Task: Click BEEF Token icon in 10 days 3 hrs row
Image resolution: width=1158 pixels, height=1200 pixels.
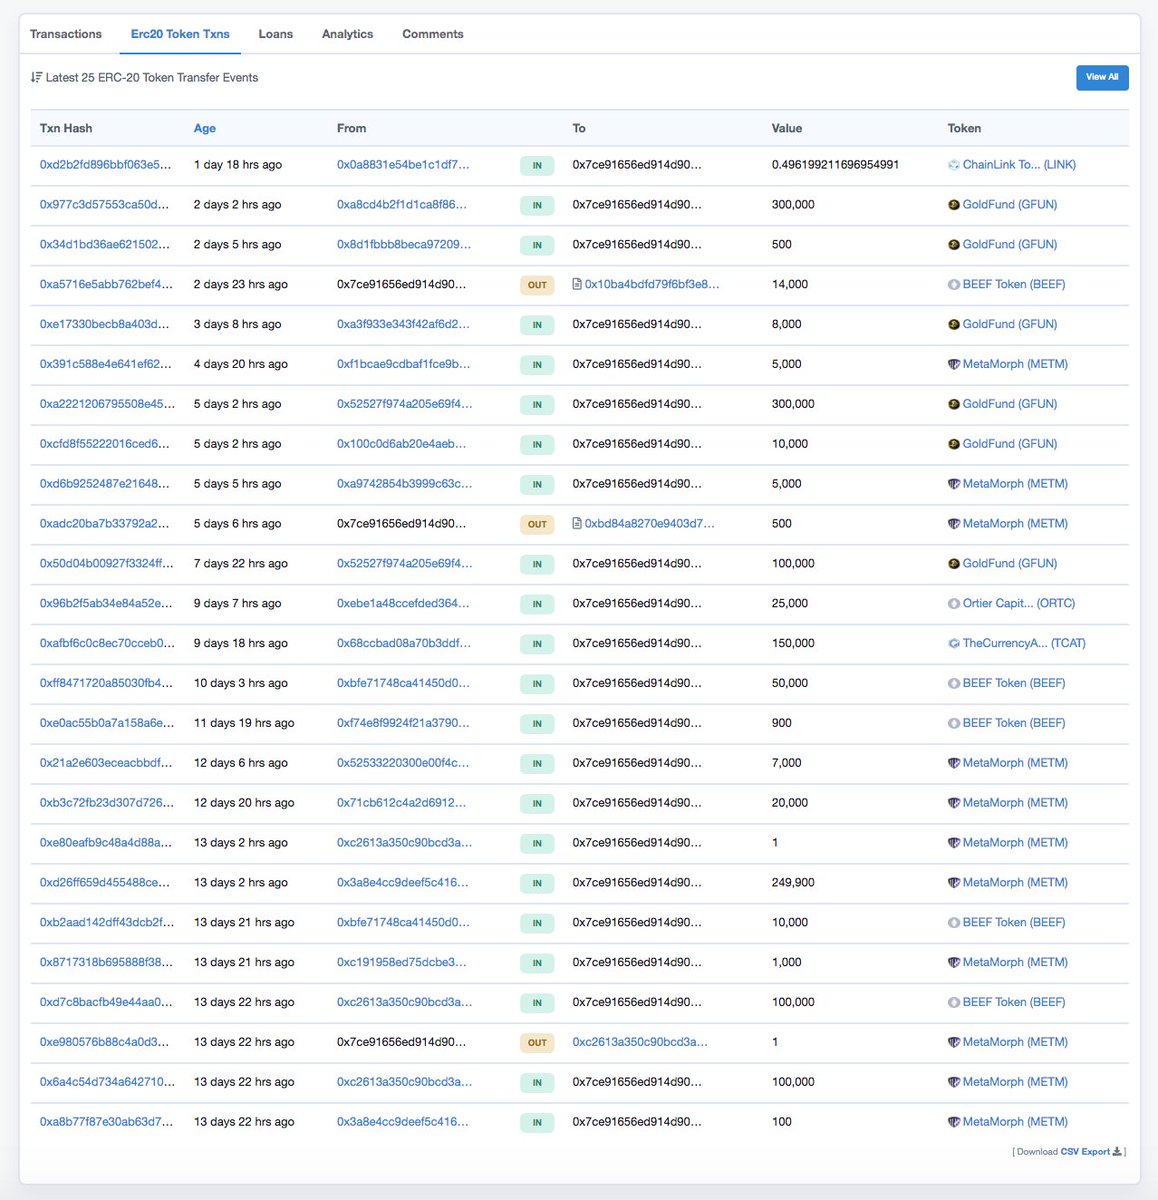Action: (954, 684)
